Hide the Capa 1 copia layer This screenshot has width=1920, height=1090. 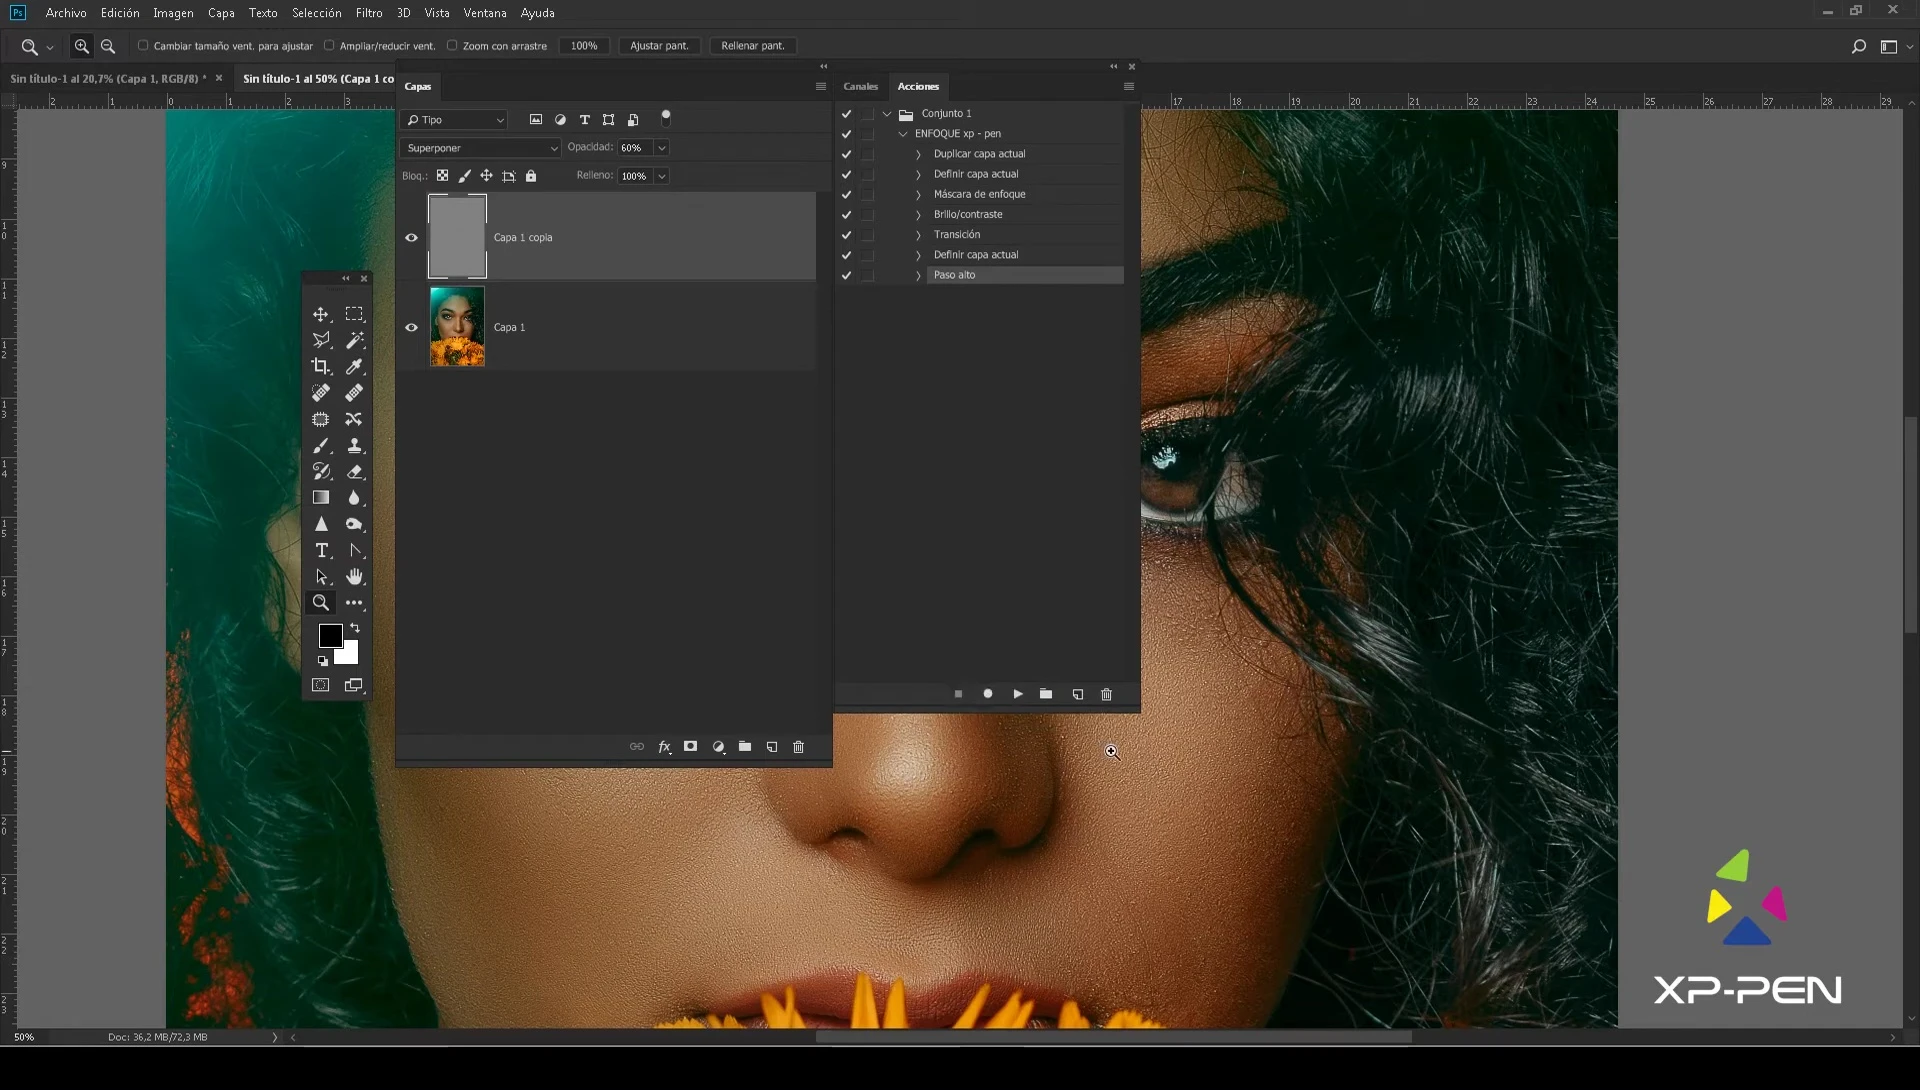coord(411,238)
